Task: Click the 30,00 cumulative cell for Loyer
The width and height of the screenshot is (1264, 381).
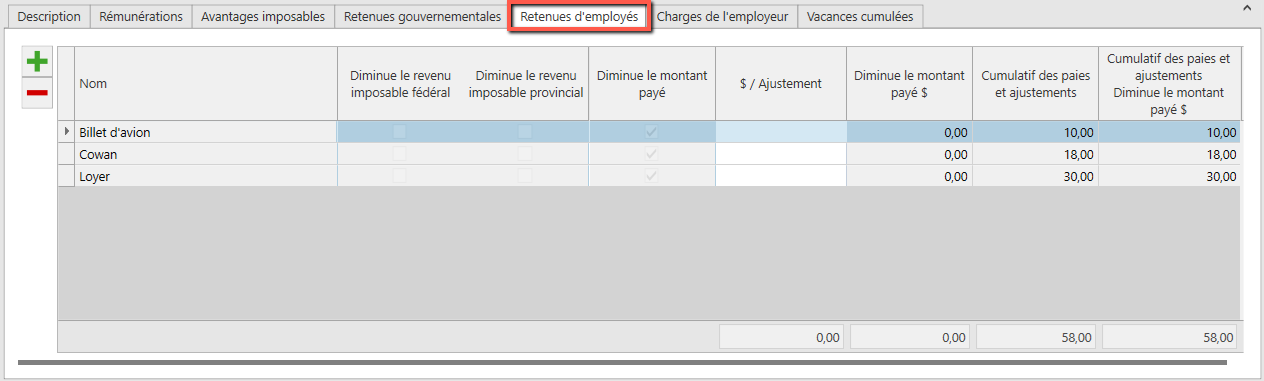Action: [x=1035, y=176]
